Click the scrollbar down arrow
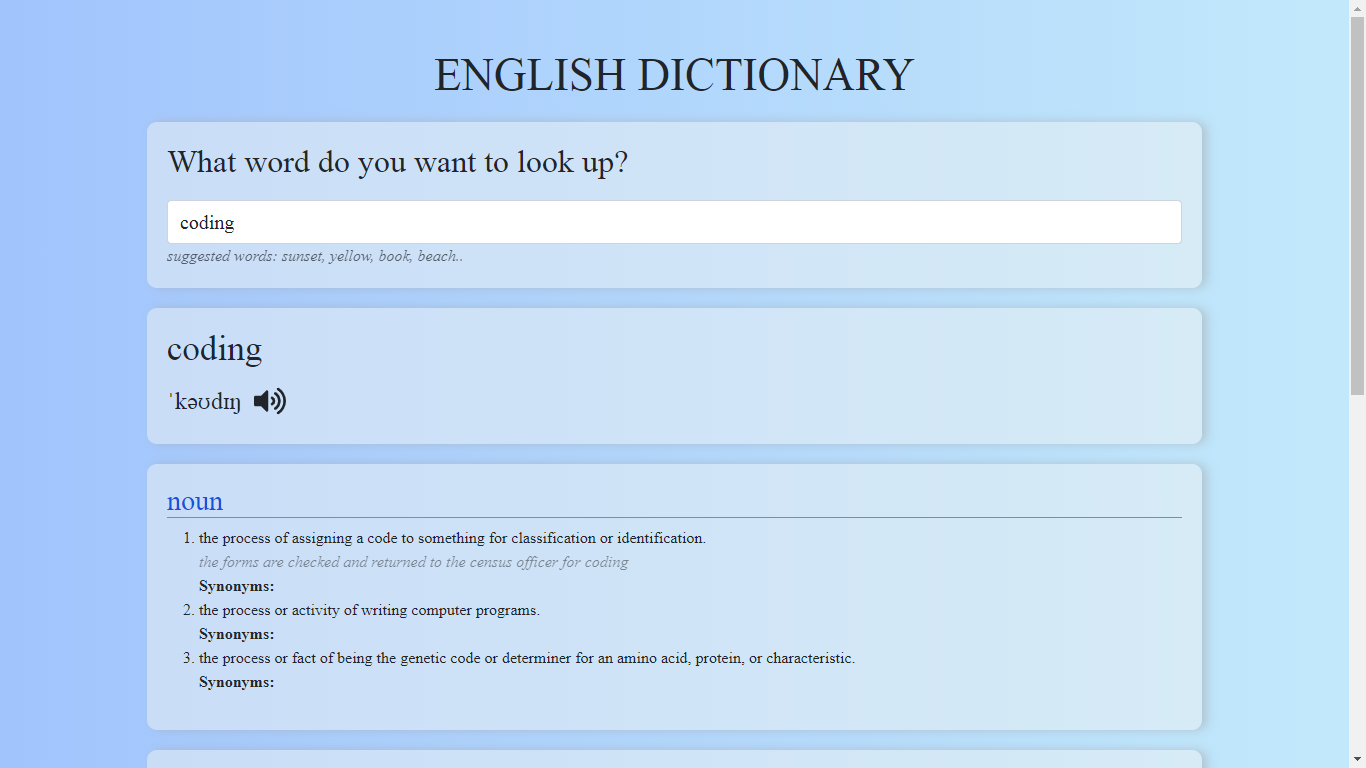Screen dimensions: 1366x768 [1357, 759]
